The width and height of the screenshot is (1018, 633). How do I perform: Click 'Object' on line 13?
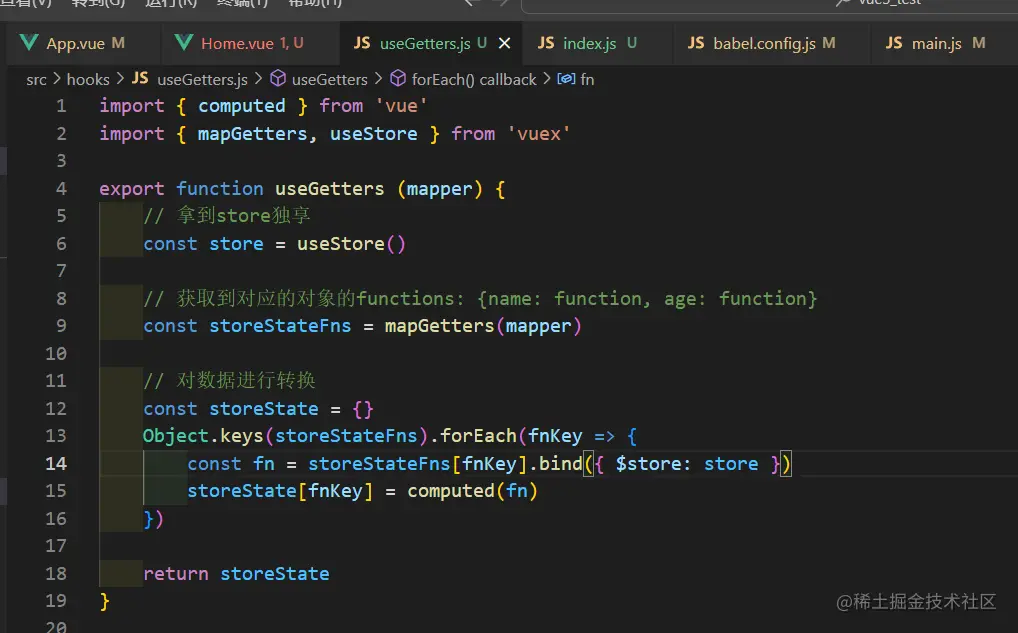(x=175, y=436)
